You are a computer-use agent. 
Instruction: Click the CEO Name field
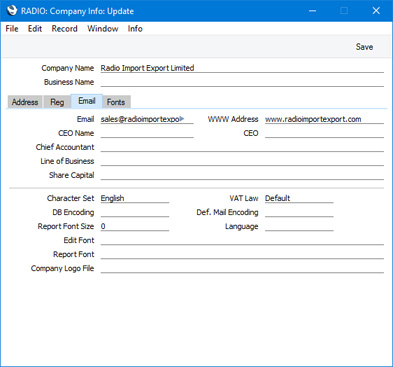(147, 133)
